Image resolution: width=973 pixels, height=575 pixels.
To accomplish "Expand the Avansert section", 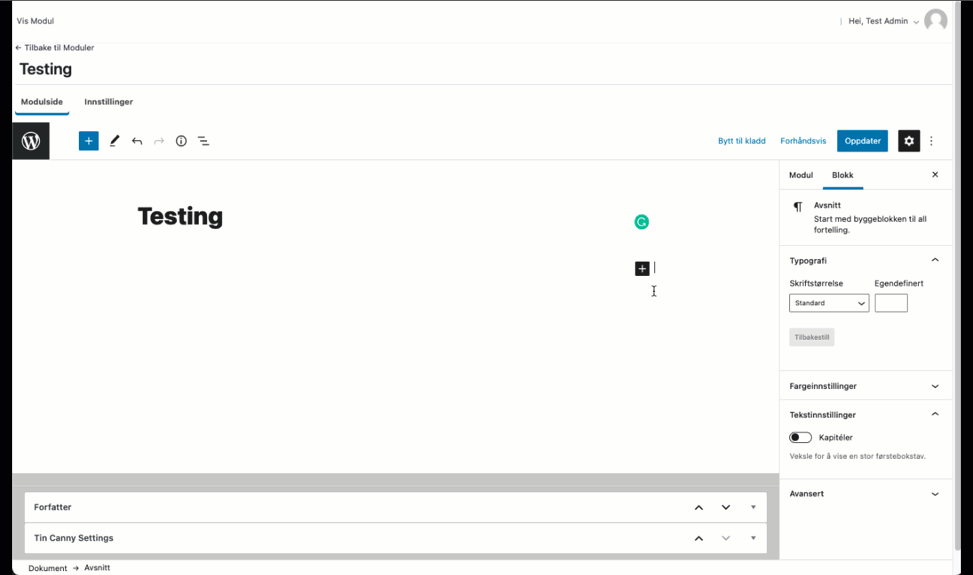I will [865, 493].
